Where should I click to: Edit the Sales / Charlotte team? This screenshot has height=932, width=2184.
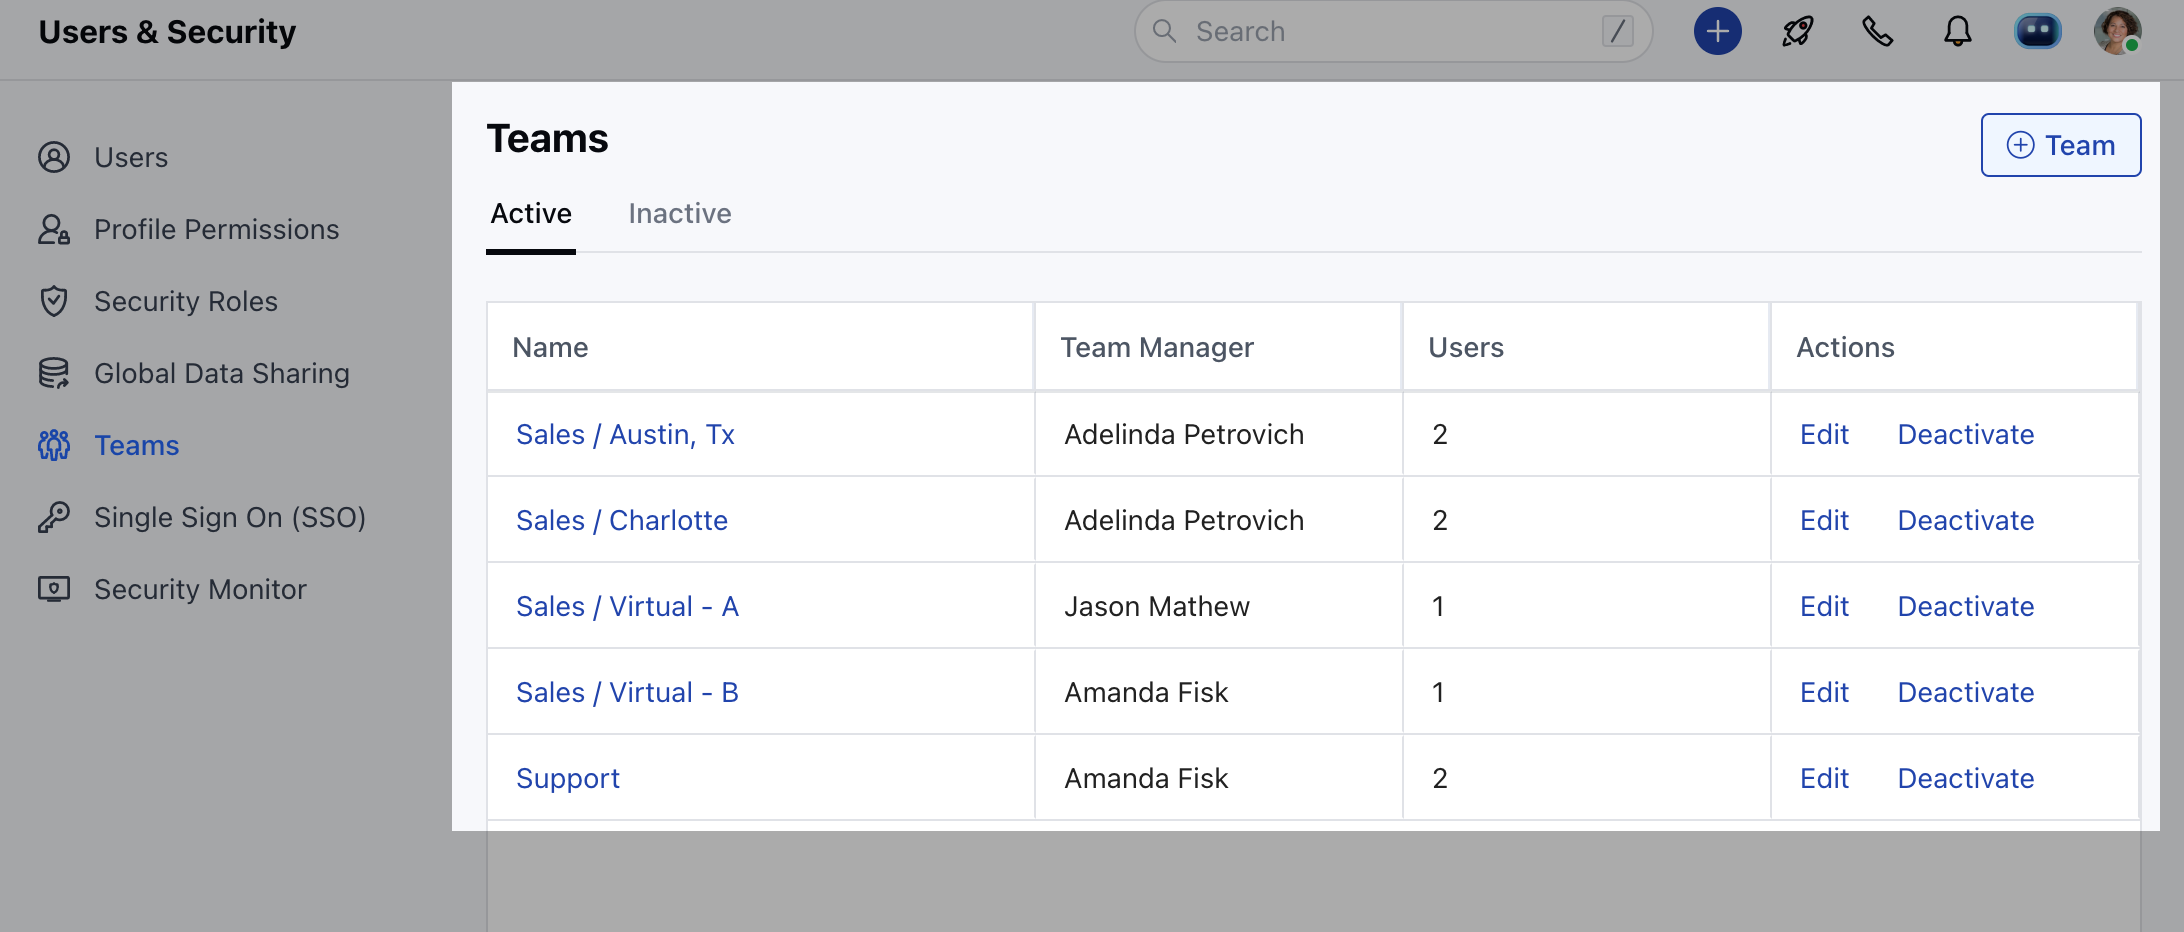pos(1824,520)
